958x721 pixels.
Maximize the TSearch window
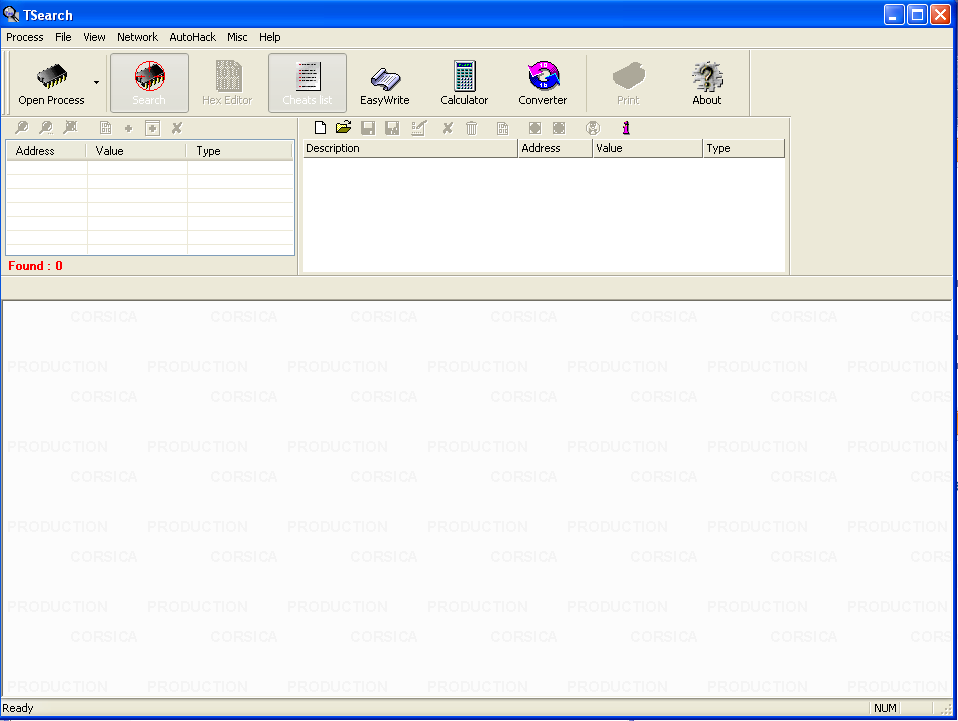917,15
